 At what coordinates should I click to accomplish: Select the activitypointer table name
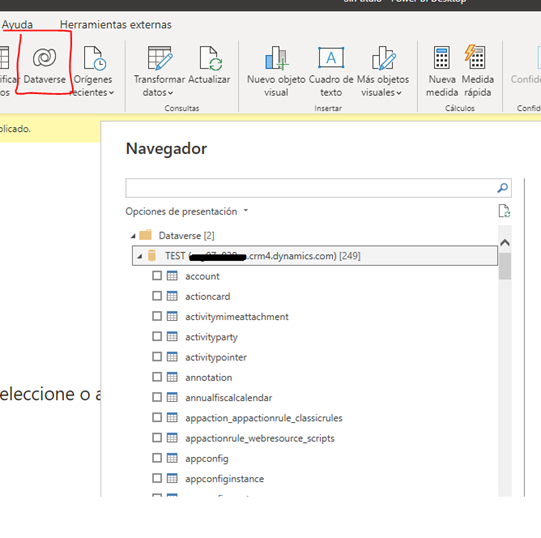coord(216,358)
